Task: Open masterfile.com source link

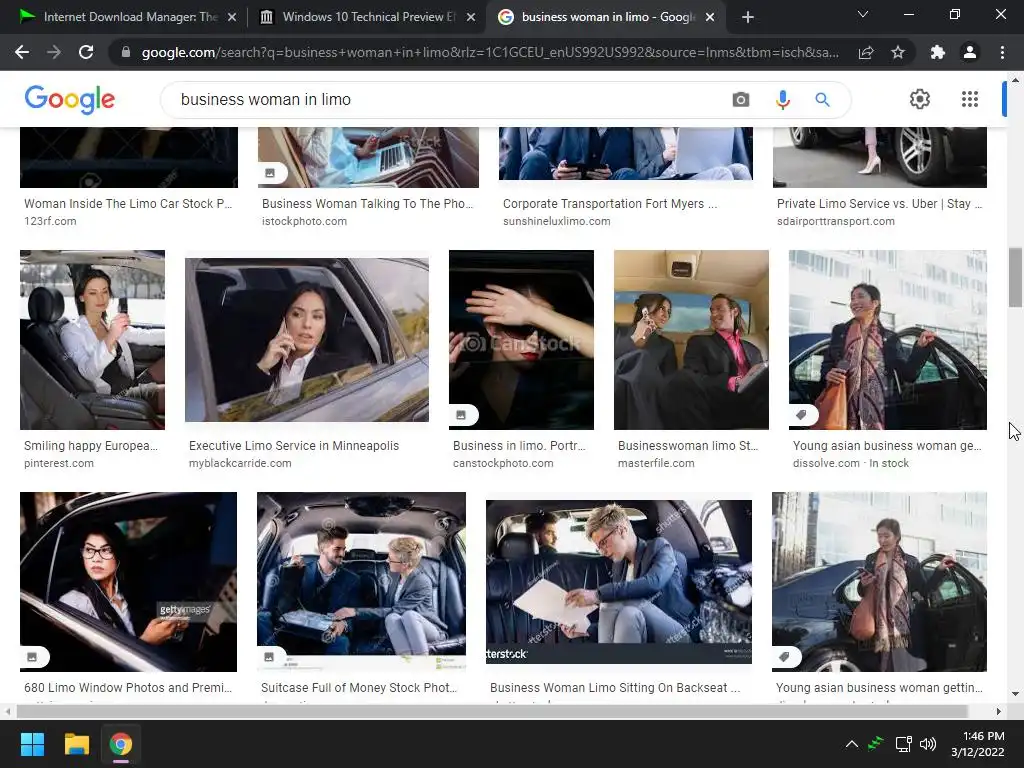Action: (x=656, y=463)
